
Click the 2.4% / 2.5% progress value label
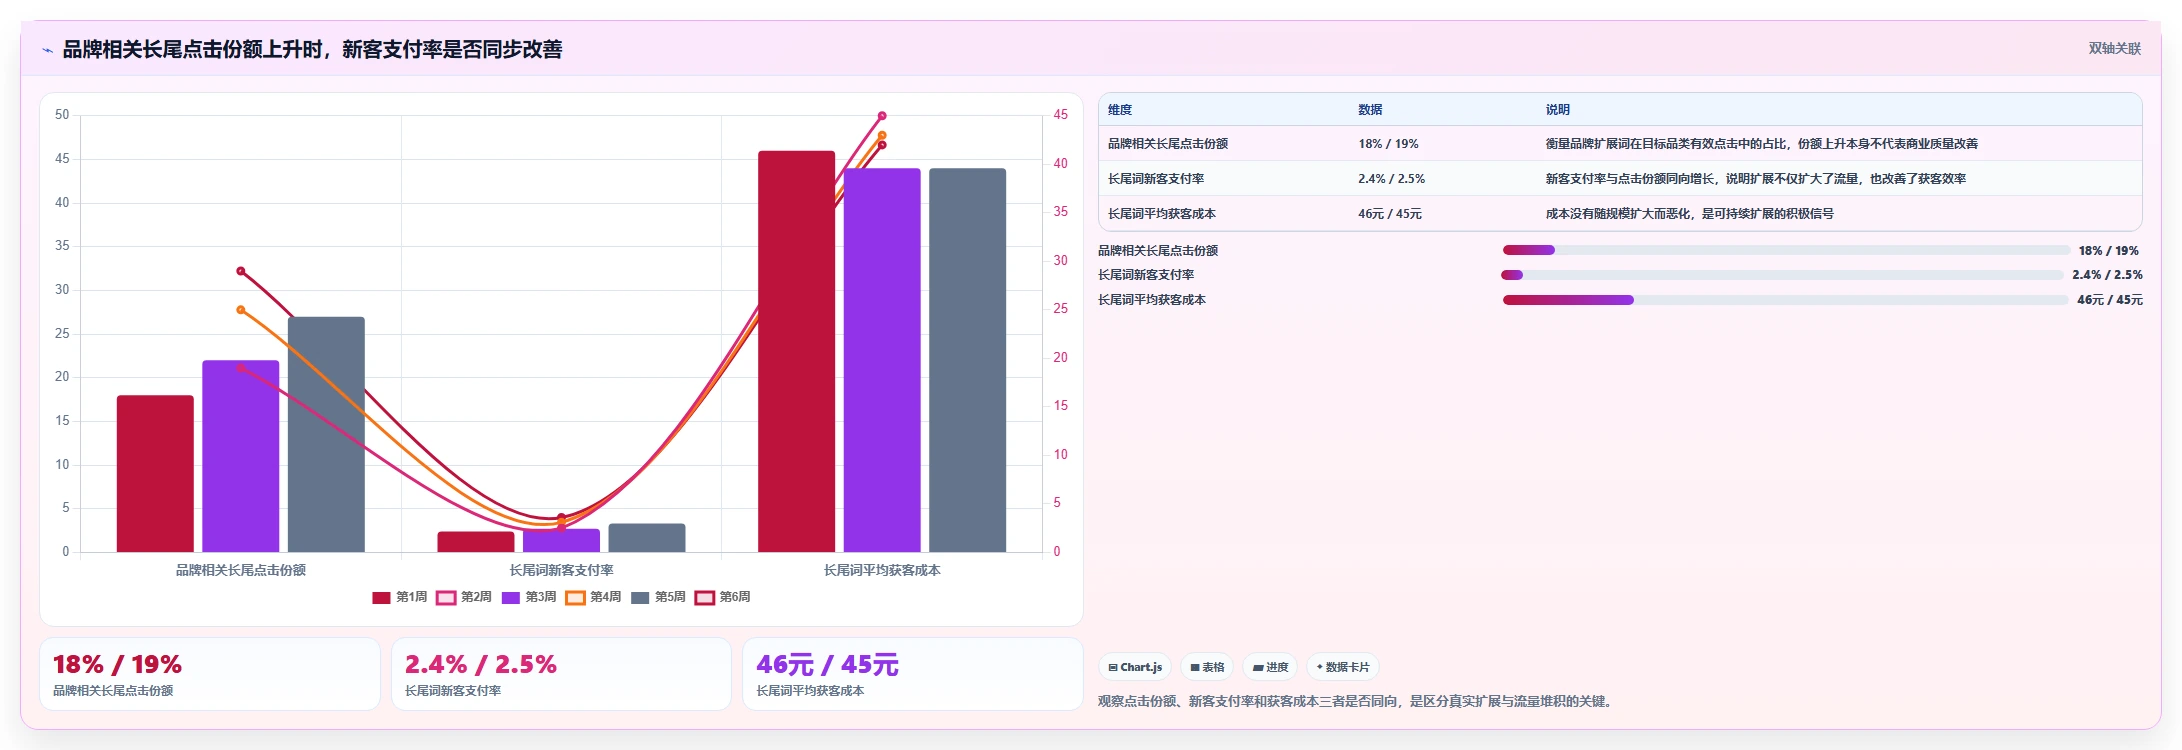pos(2107,275)
